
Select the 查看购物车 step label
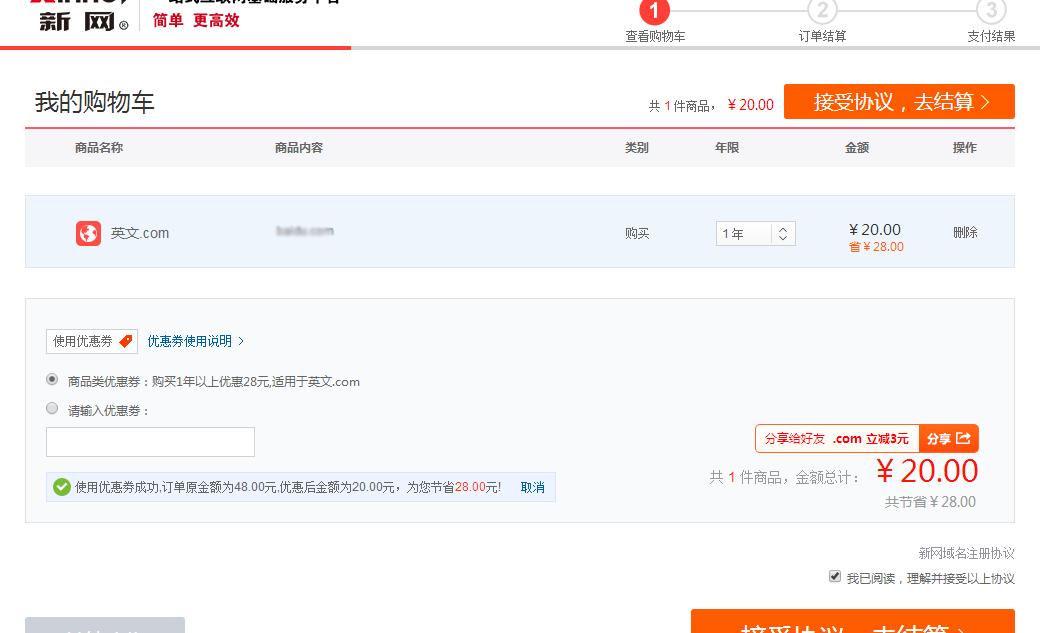655,35
